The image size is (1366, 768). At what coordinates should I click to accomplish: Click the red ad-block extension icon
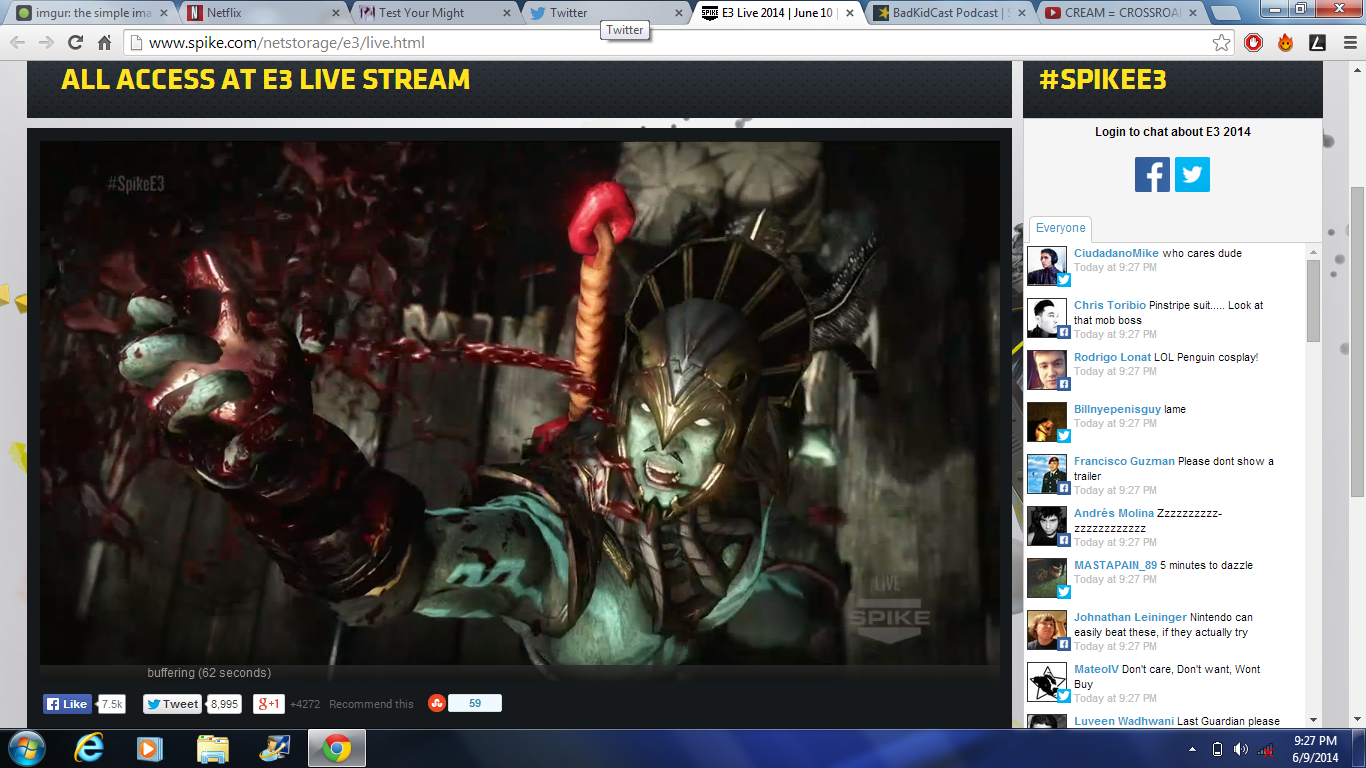click(1253, 43)
